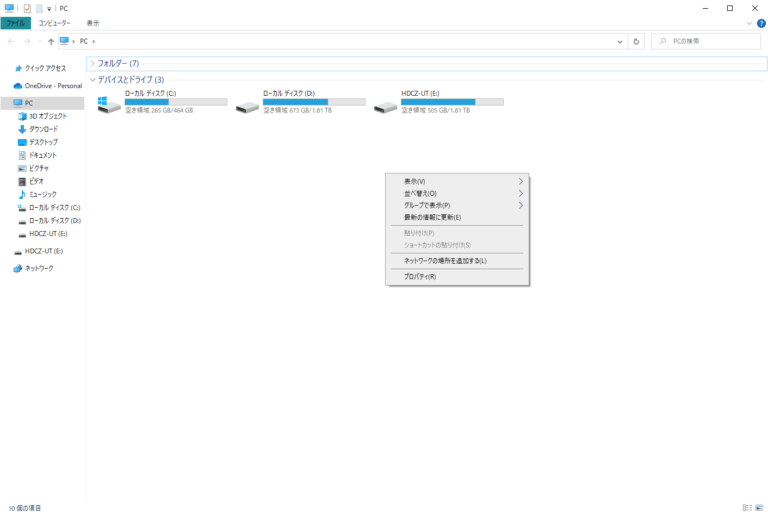The height and width of the screenshot is (515, 768).
Task: Expand the フォルダー (7) group
Action: tap(92, 63)
